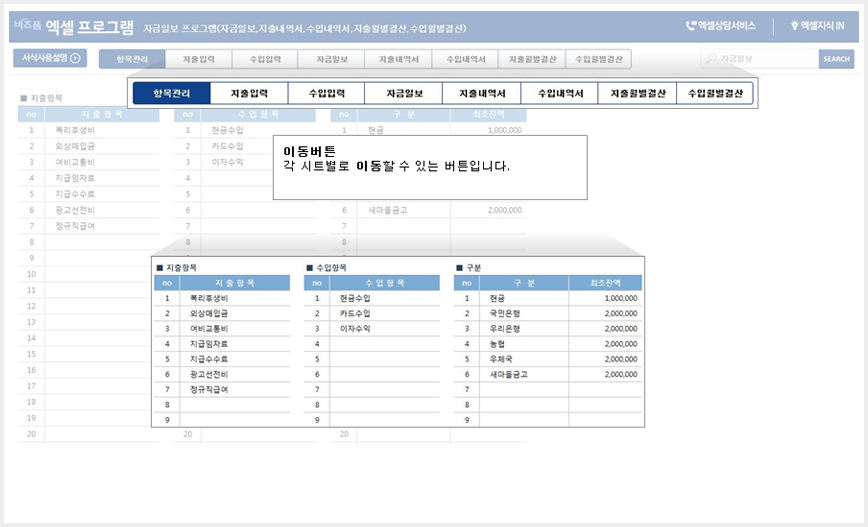The width and height of the screenshot is (868, 527).
Task: Open the small faded 지출내역서 tab
Action: pyautogui.click(x=399, y=59)
